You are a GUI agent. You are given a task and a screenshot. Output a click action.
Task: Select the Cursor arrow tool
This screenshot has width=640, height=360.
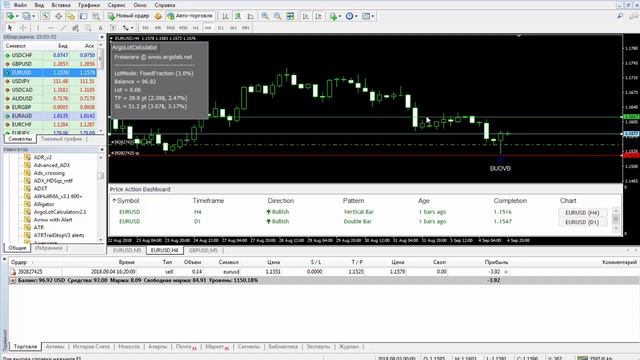pyautogui.click(x=10, y=28)
